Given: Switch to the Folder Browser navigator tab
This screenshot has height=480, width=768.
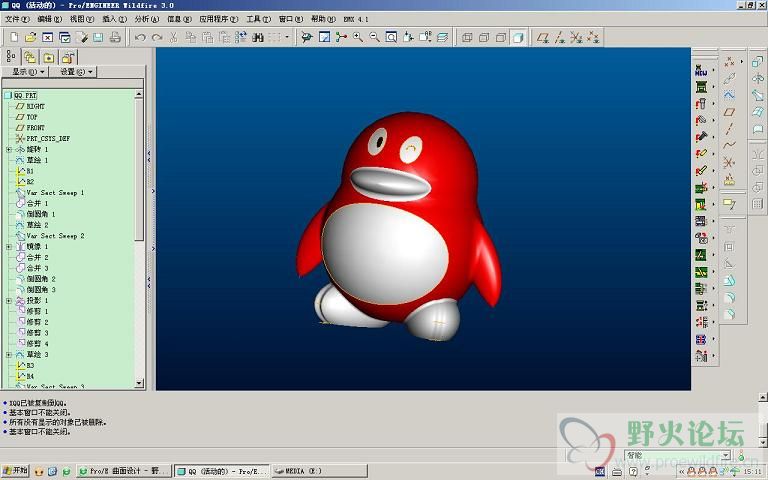Looking at the screenshot, I should tap(30, 57).
